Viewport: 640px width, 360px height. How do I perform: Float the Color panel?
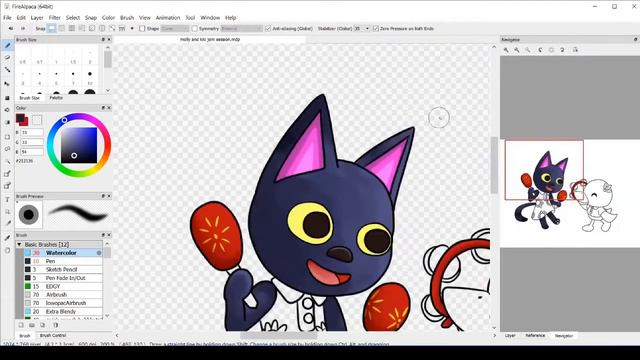(103, 108)
